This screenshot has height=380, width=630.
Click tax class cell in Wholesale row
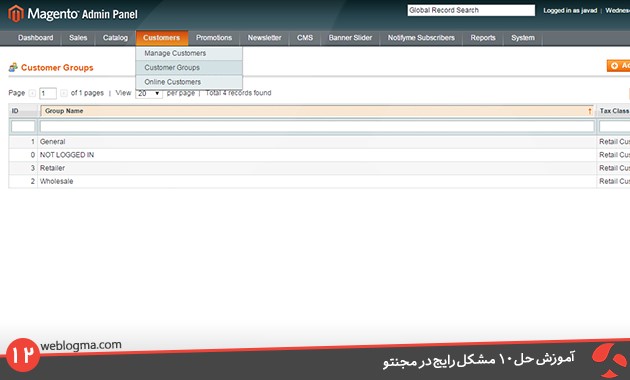pyautogui.click(x=614, y=182)
